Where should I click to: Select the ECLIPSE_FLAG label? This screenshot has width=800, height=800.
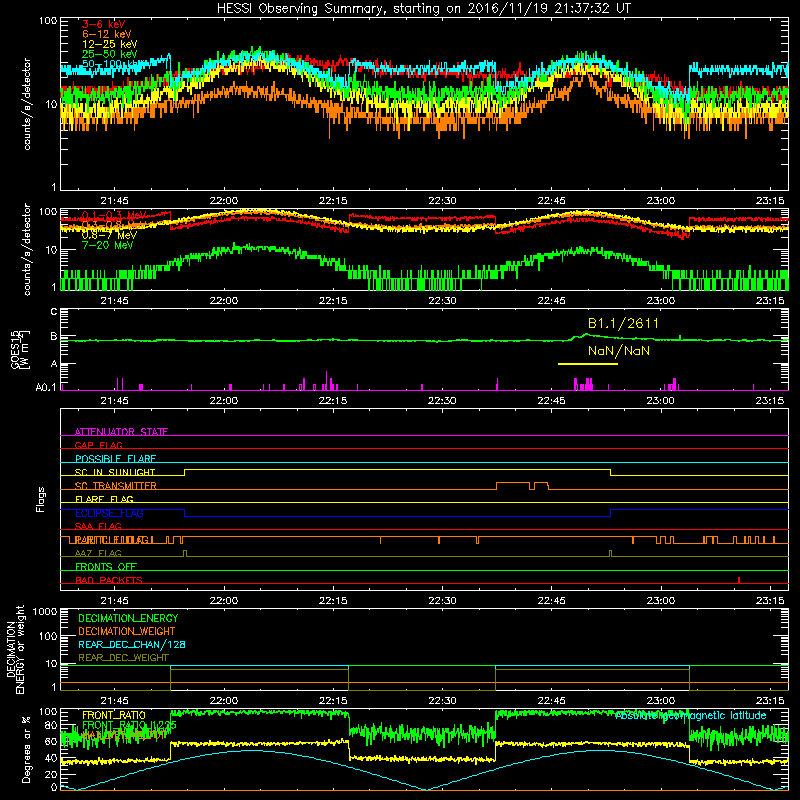point(109,513)
